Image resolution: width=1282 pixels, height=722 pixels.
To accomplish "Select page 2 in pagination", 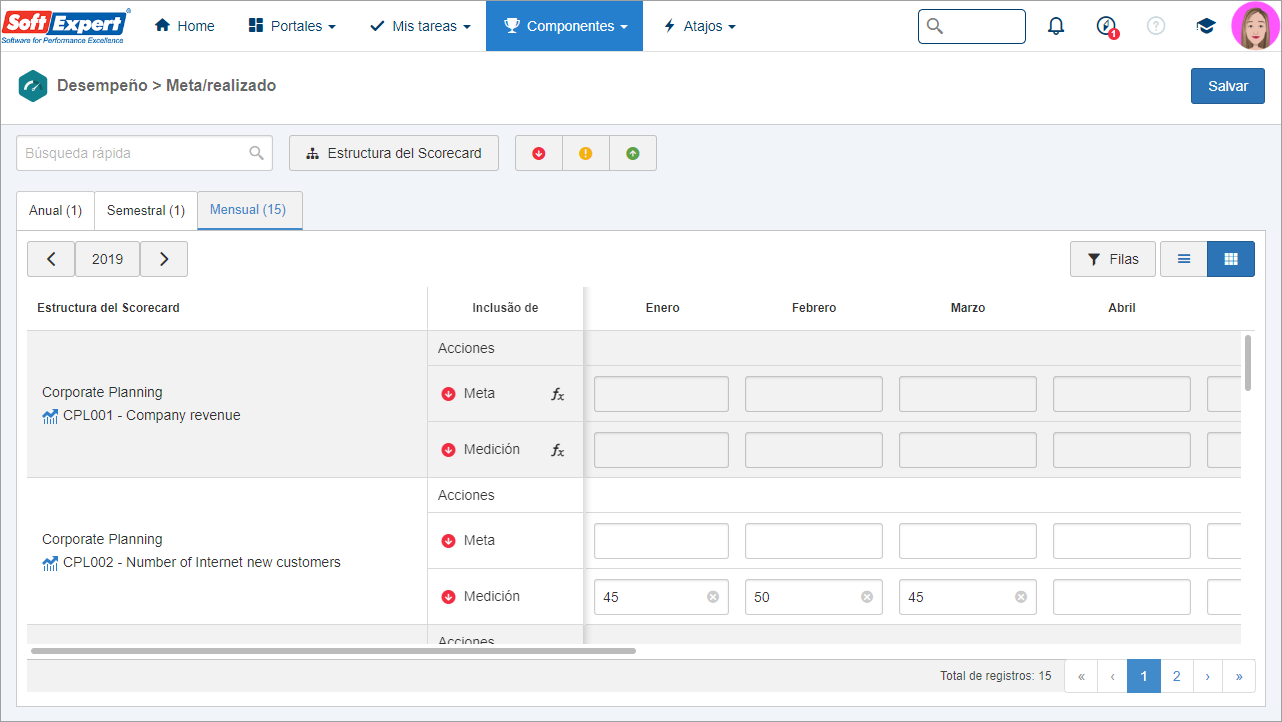I will (x=1176, y=676).
